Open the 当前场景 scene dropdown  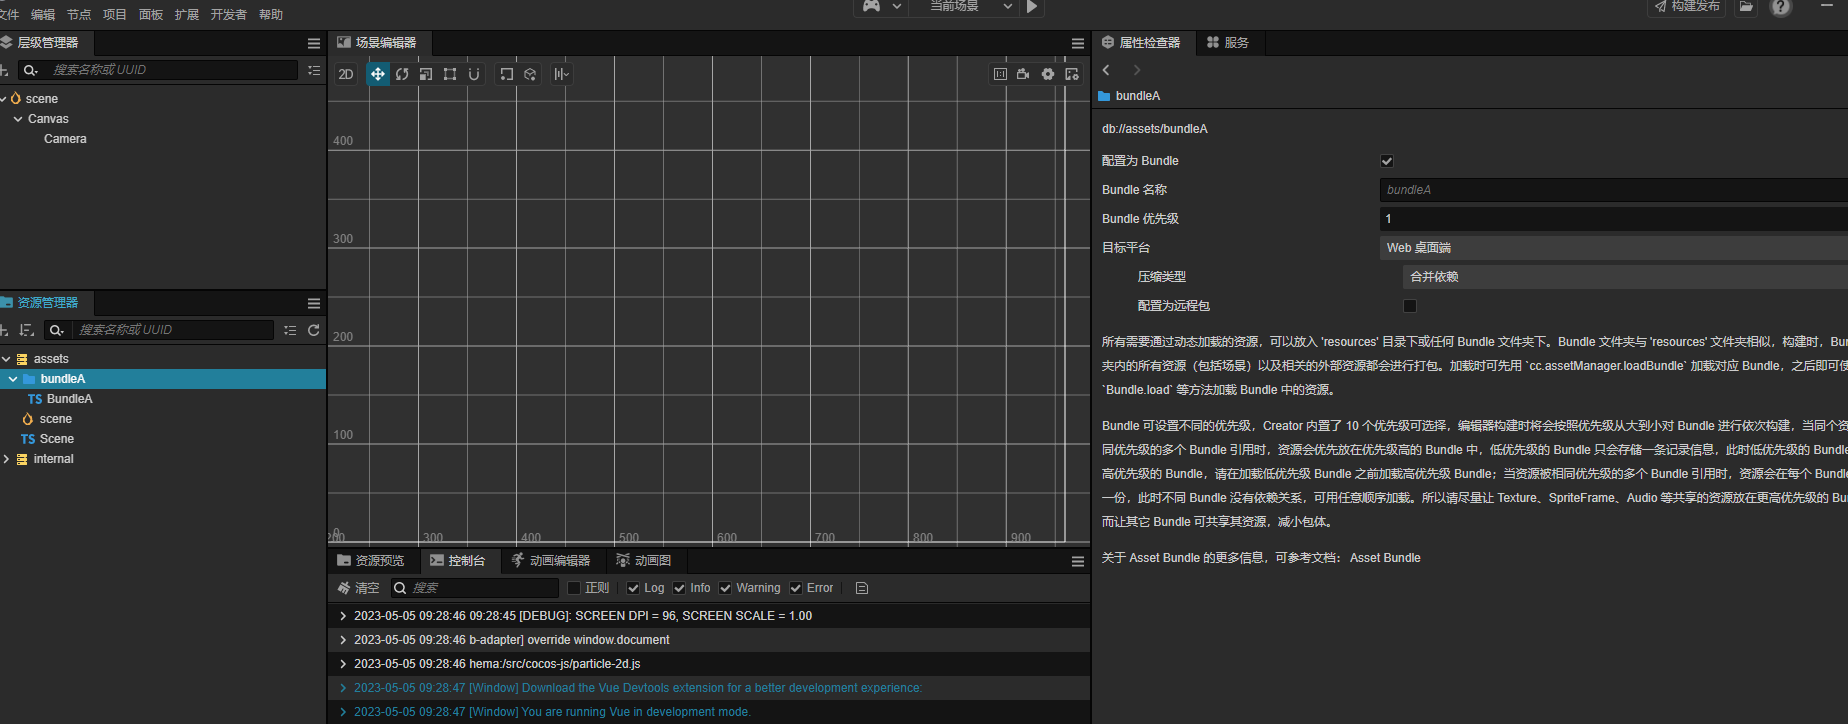[965, 7]
